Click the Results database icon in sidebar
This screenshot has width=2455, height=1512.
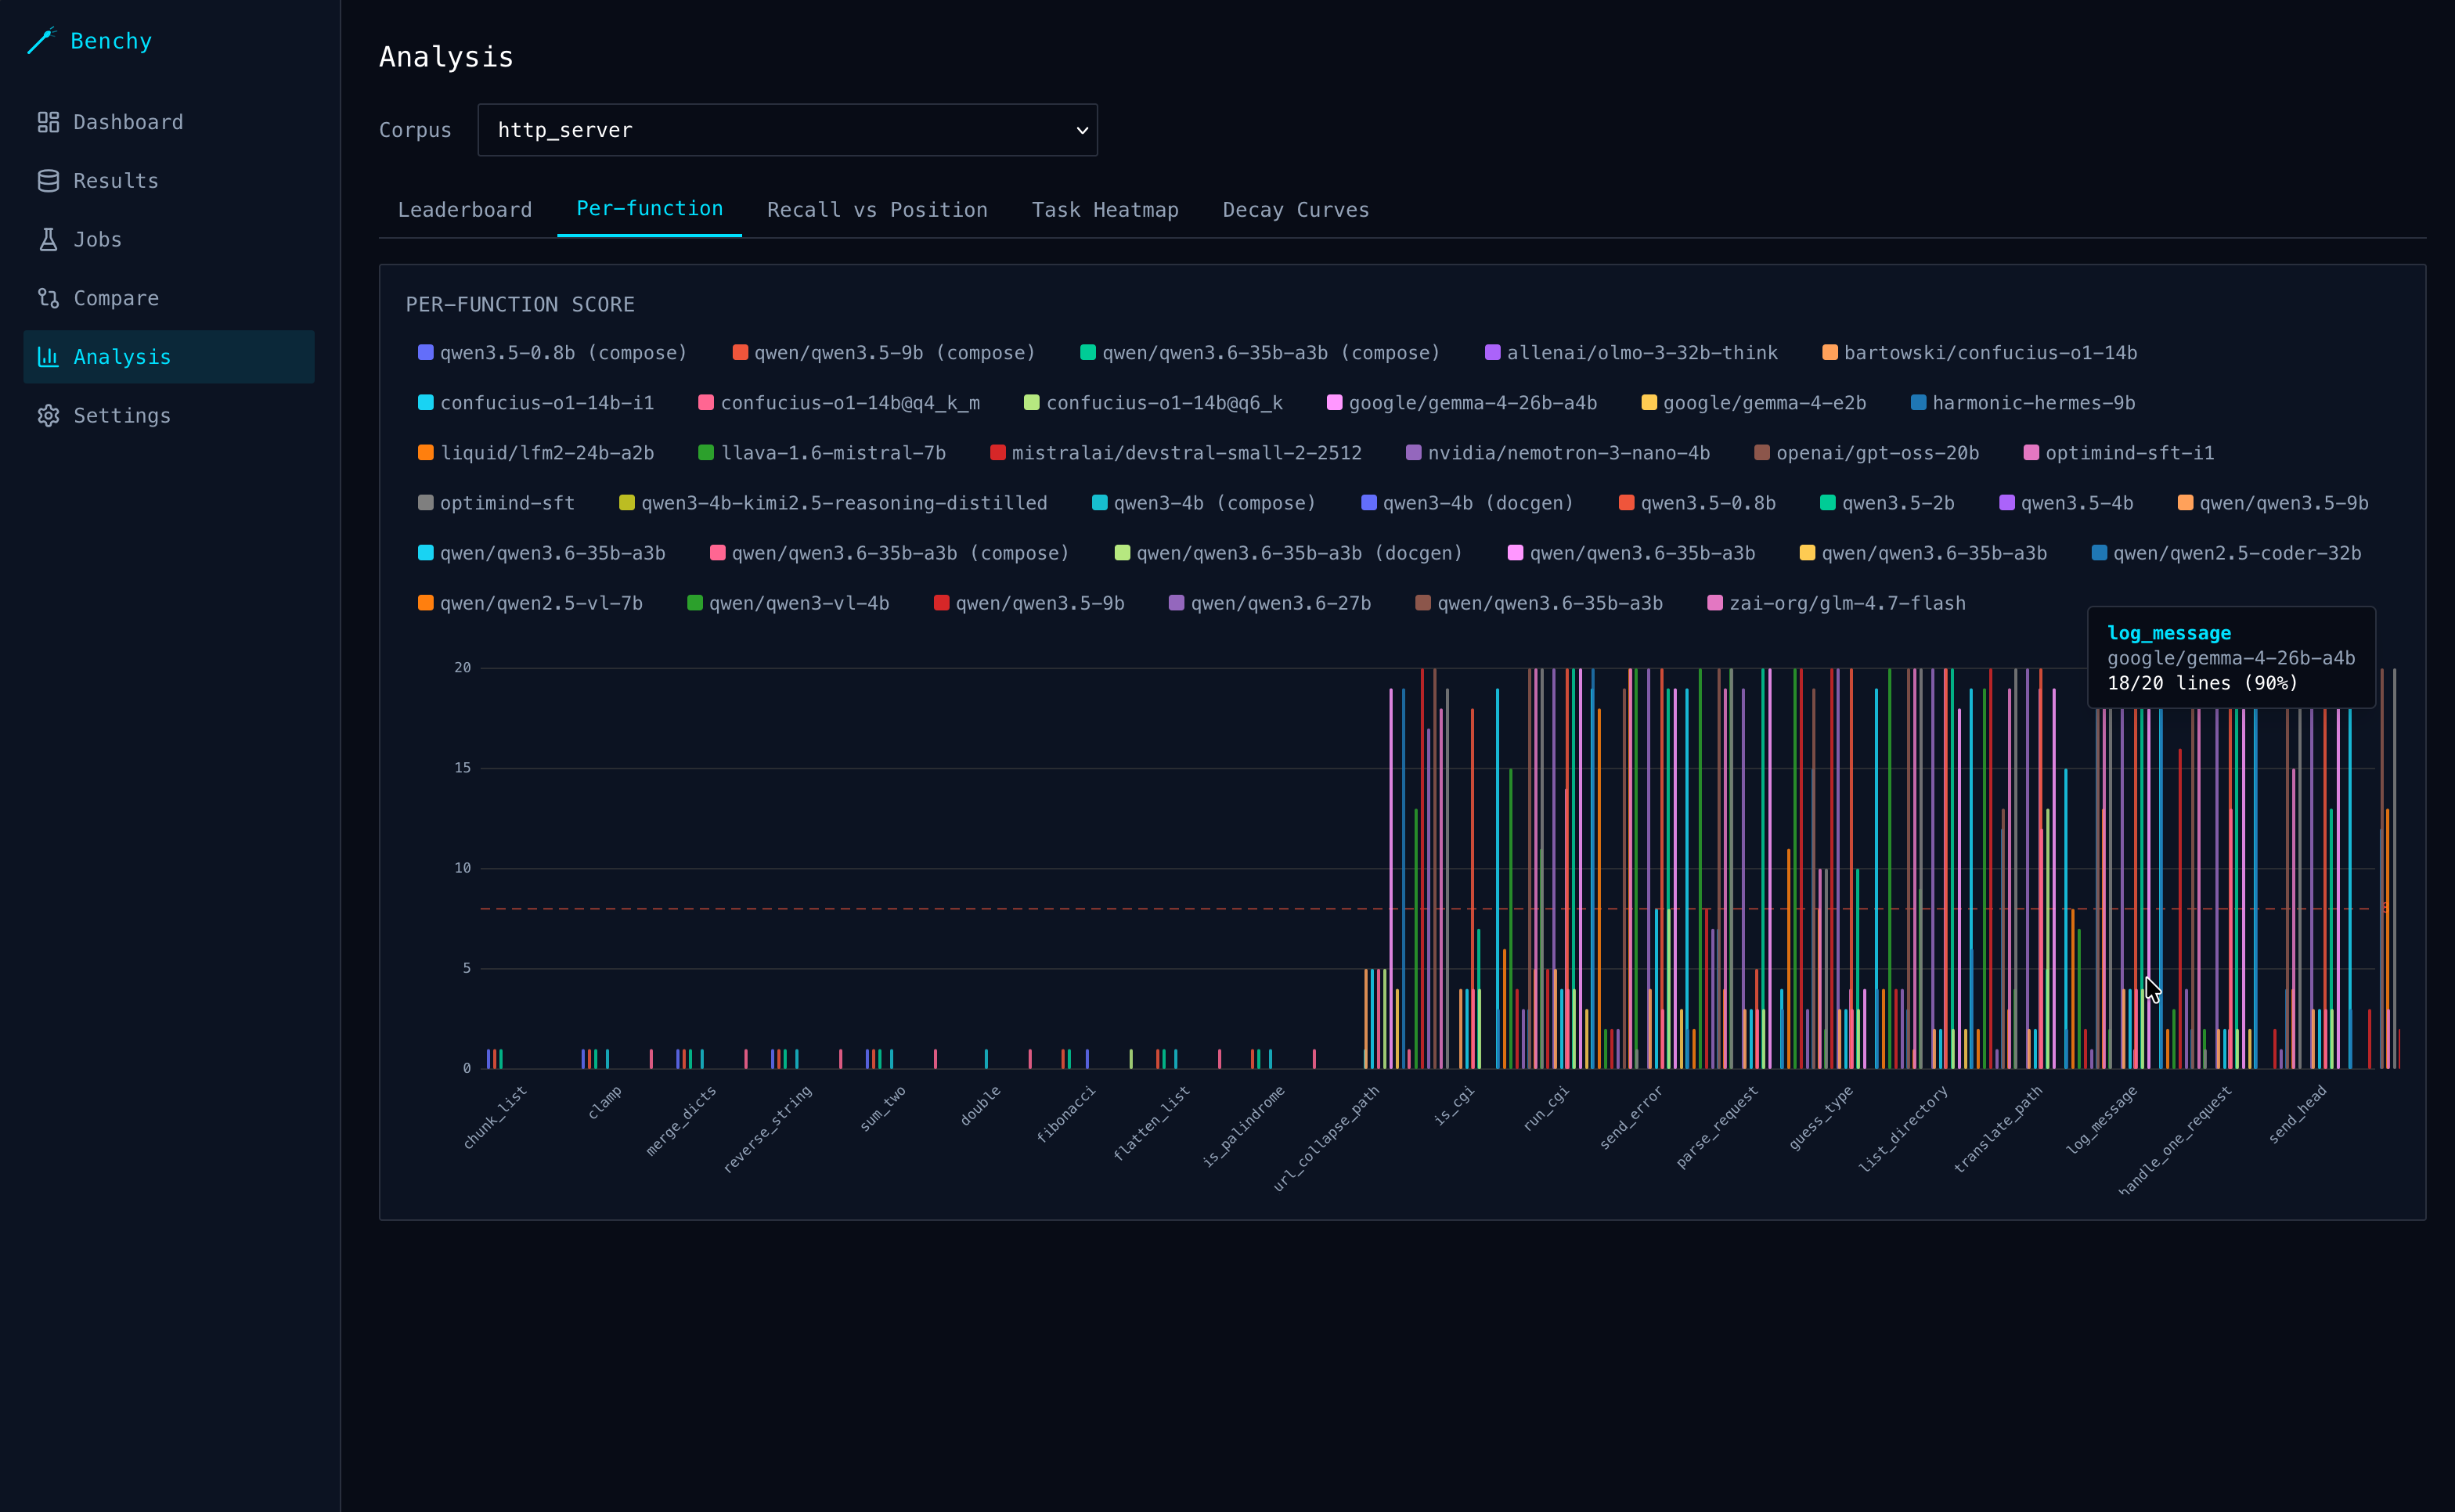click(x=48, y=181)
